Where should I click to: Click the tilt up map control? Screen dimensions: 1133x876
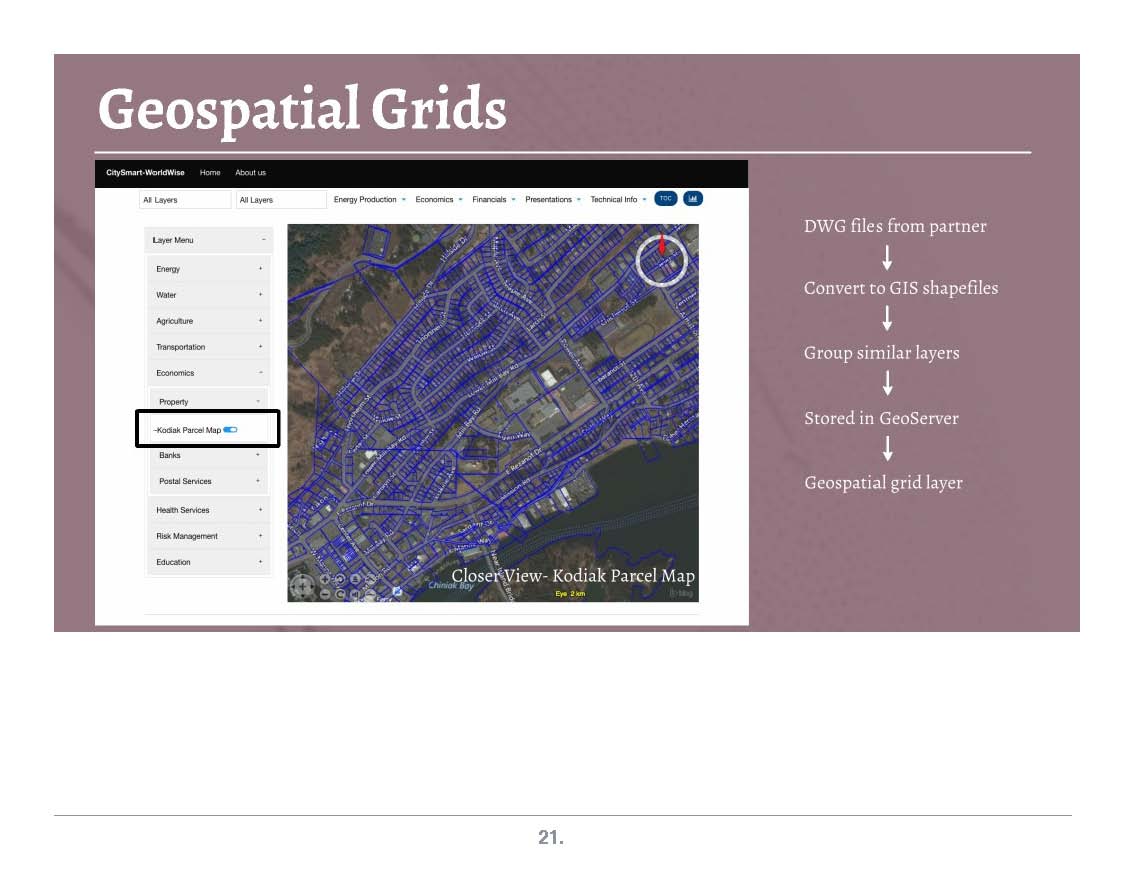click(x=356, y=579)
